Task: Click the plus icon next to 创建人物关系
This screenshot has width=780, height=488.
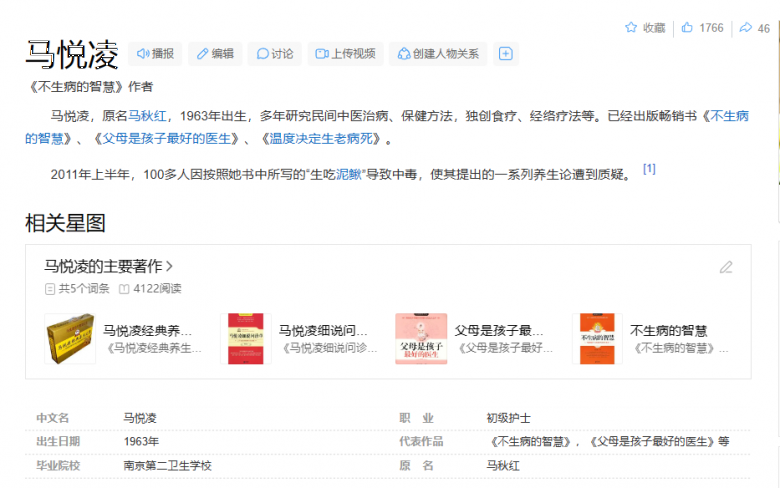Action: pos(506,54)
